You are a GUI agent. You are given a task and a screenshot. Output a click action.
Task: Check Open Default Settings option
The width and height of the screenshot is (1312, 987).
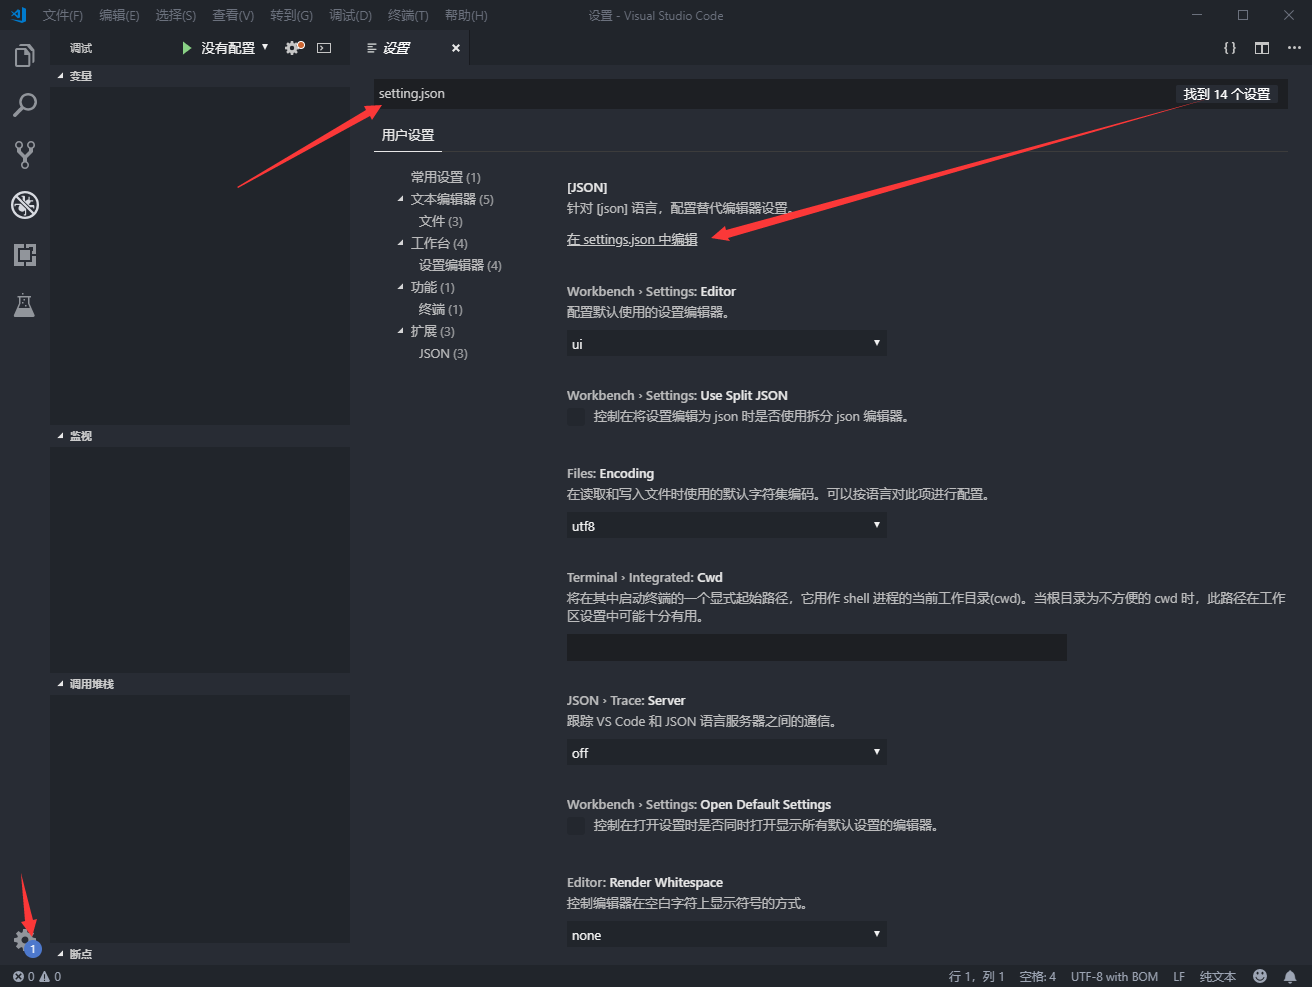(575, 825)
